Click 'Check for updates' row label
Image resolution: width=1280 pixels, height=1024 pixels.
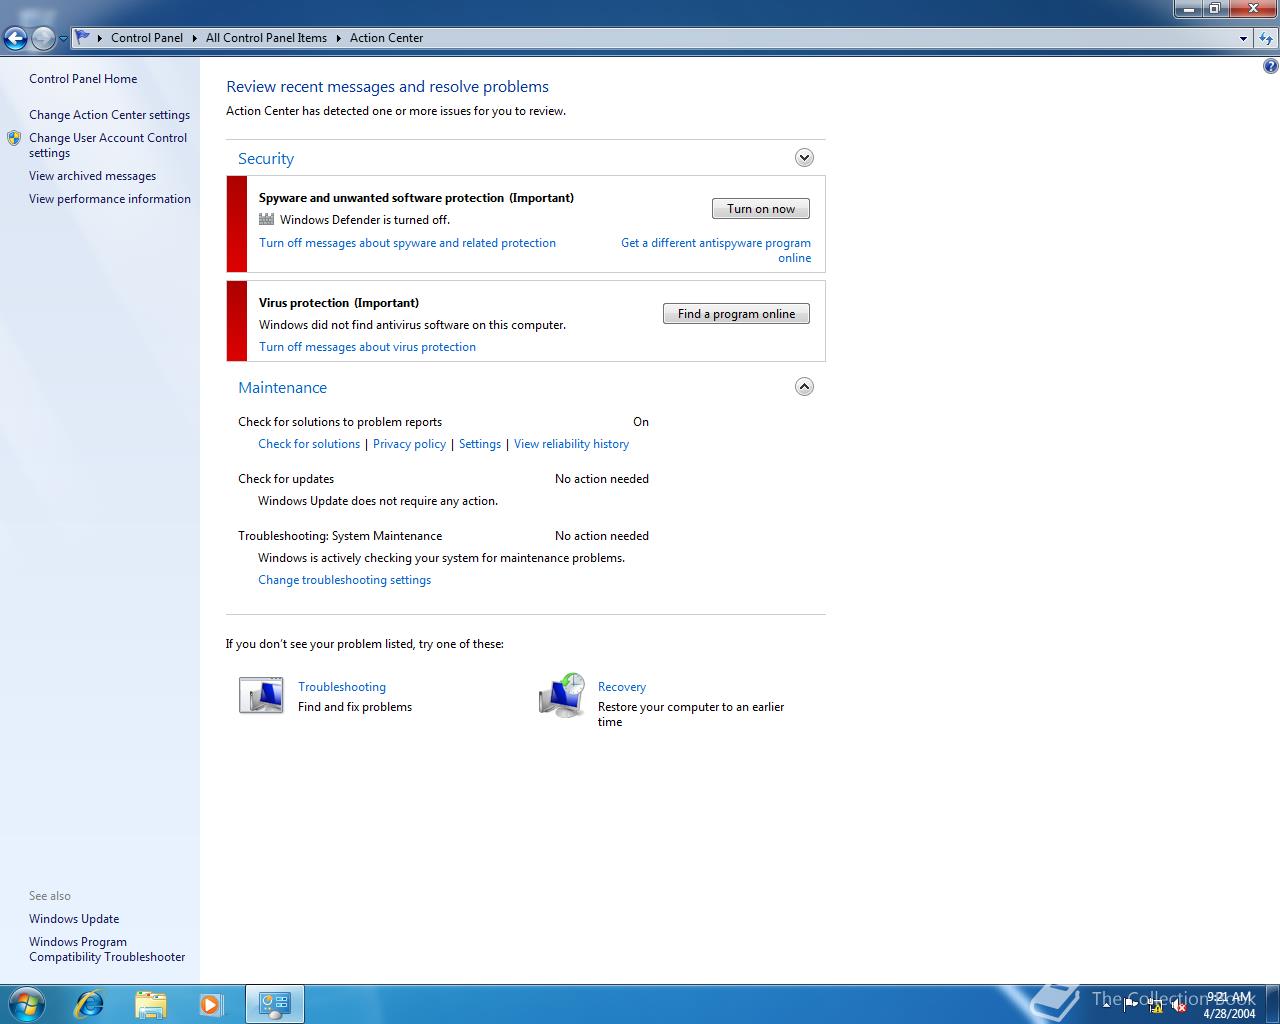[286, 479]
